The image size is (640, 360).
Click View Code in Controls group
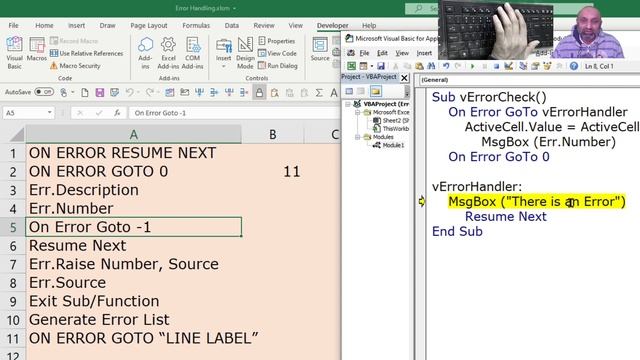pyautogui.click(x=277, y=53)
